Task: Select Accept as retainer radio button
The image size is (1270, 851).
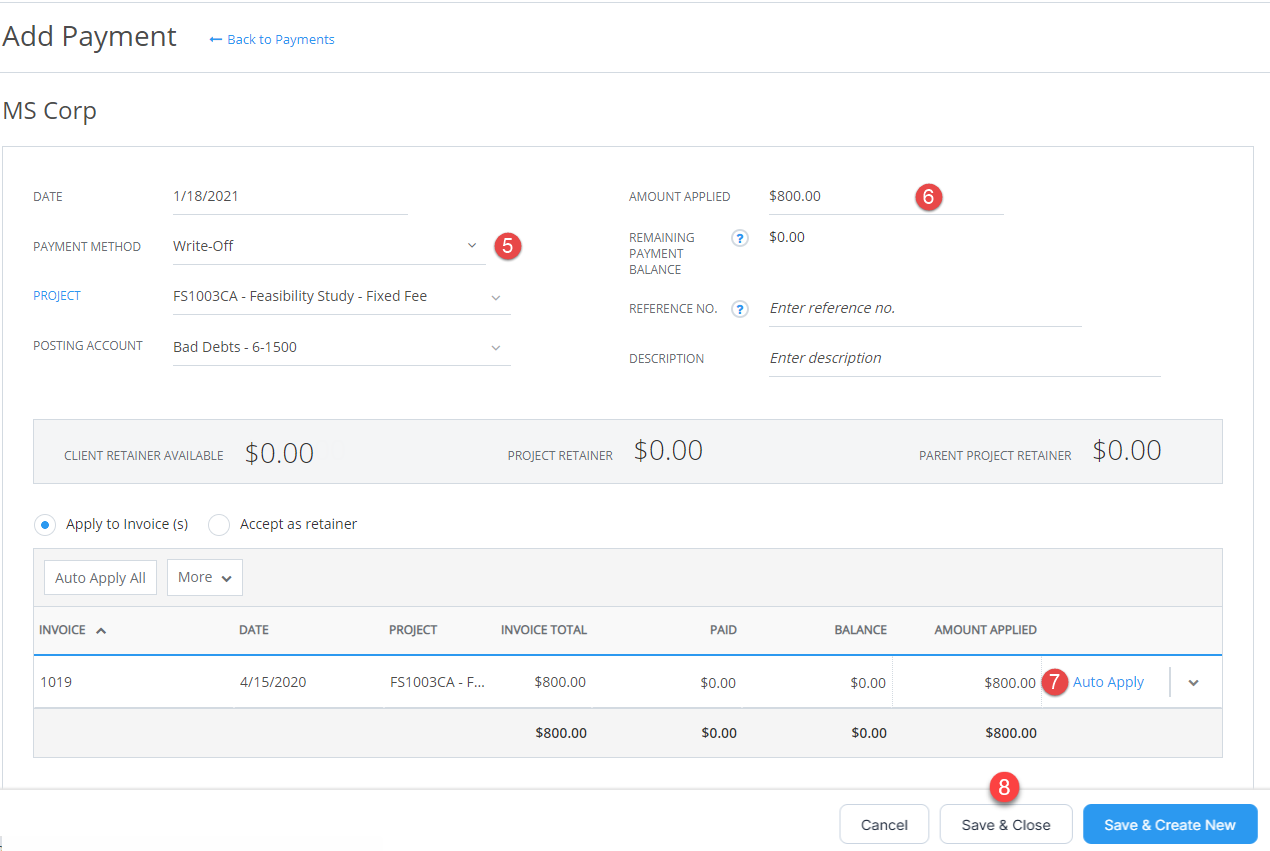Action: tap(219, 525)
